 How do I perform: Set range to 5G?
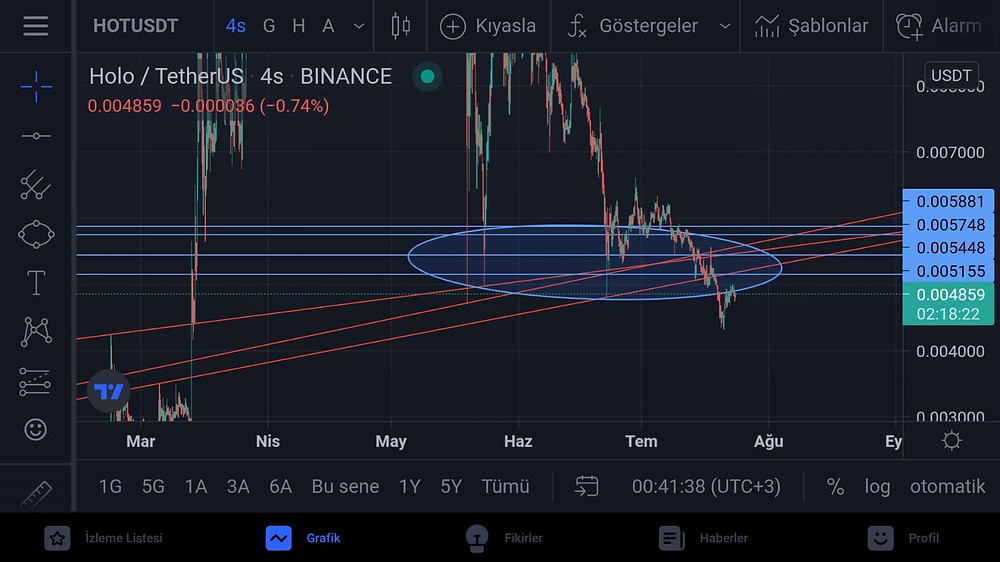[153, 487]
